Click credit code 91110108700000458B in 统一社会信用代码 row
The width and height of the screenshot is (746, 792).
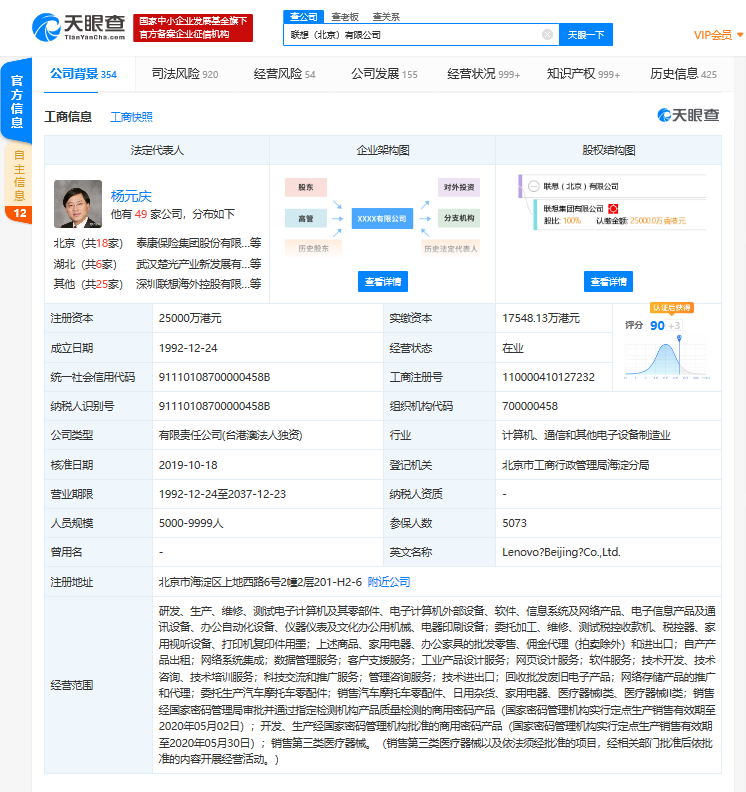point(214,377)
